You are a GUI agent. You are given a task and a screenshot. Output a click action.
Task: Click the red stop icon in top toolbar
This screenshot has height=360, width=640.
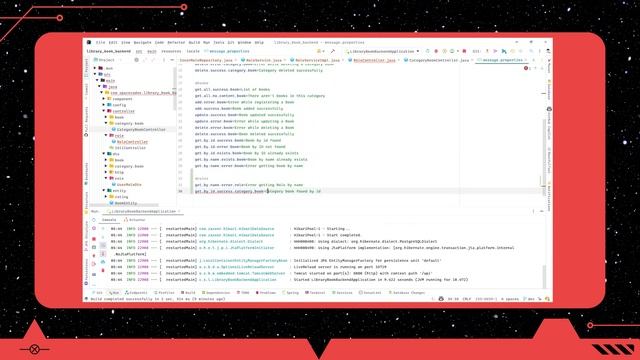pyautogui.click(x=464, y=51)
